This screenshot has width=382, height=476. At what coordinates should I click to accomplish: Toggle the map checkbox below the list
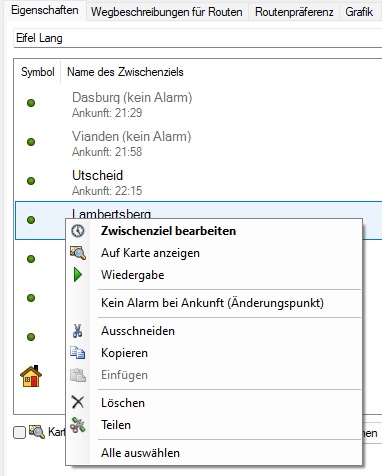[x=19, y=433]
